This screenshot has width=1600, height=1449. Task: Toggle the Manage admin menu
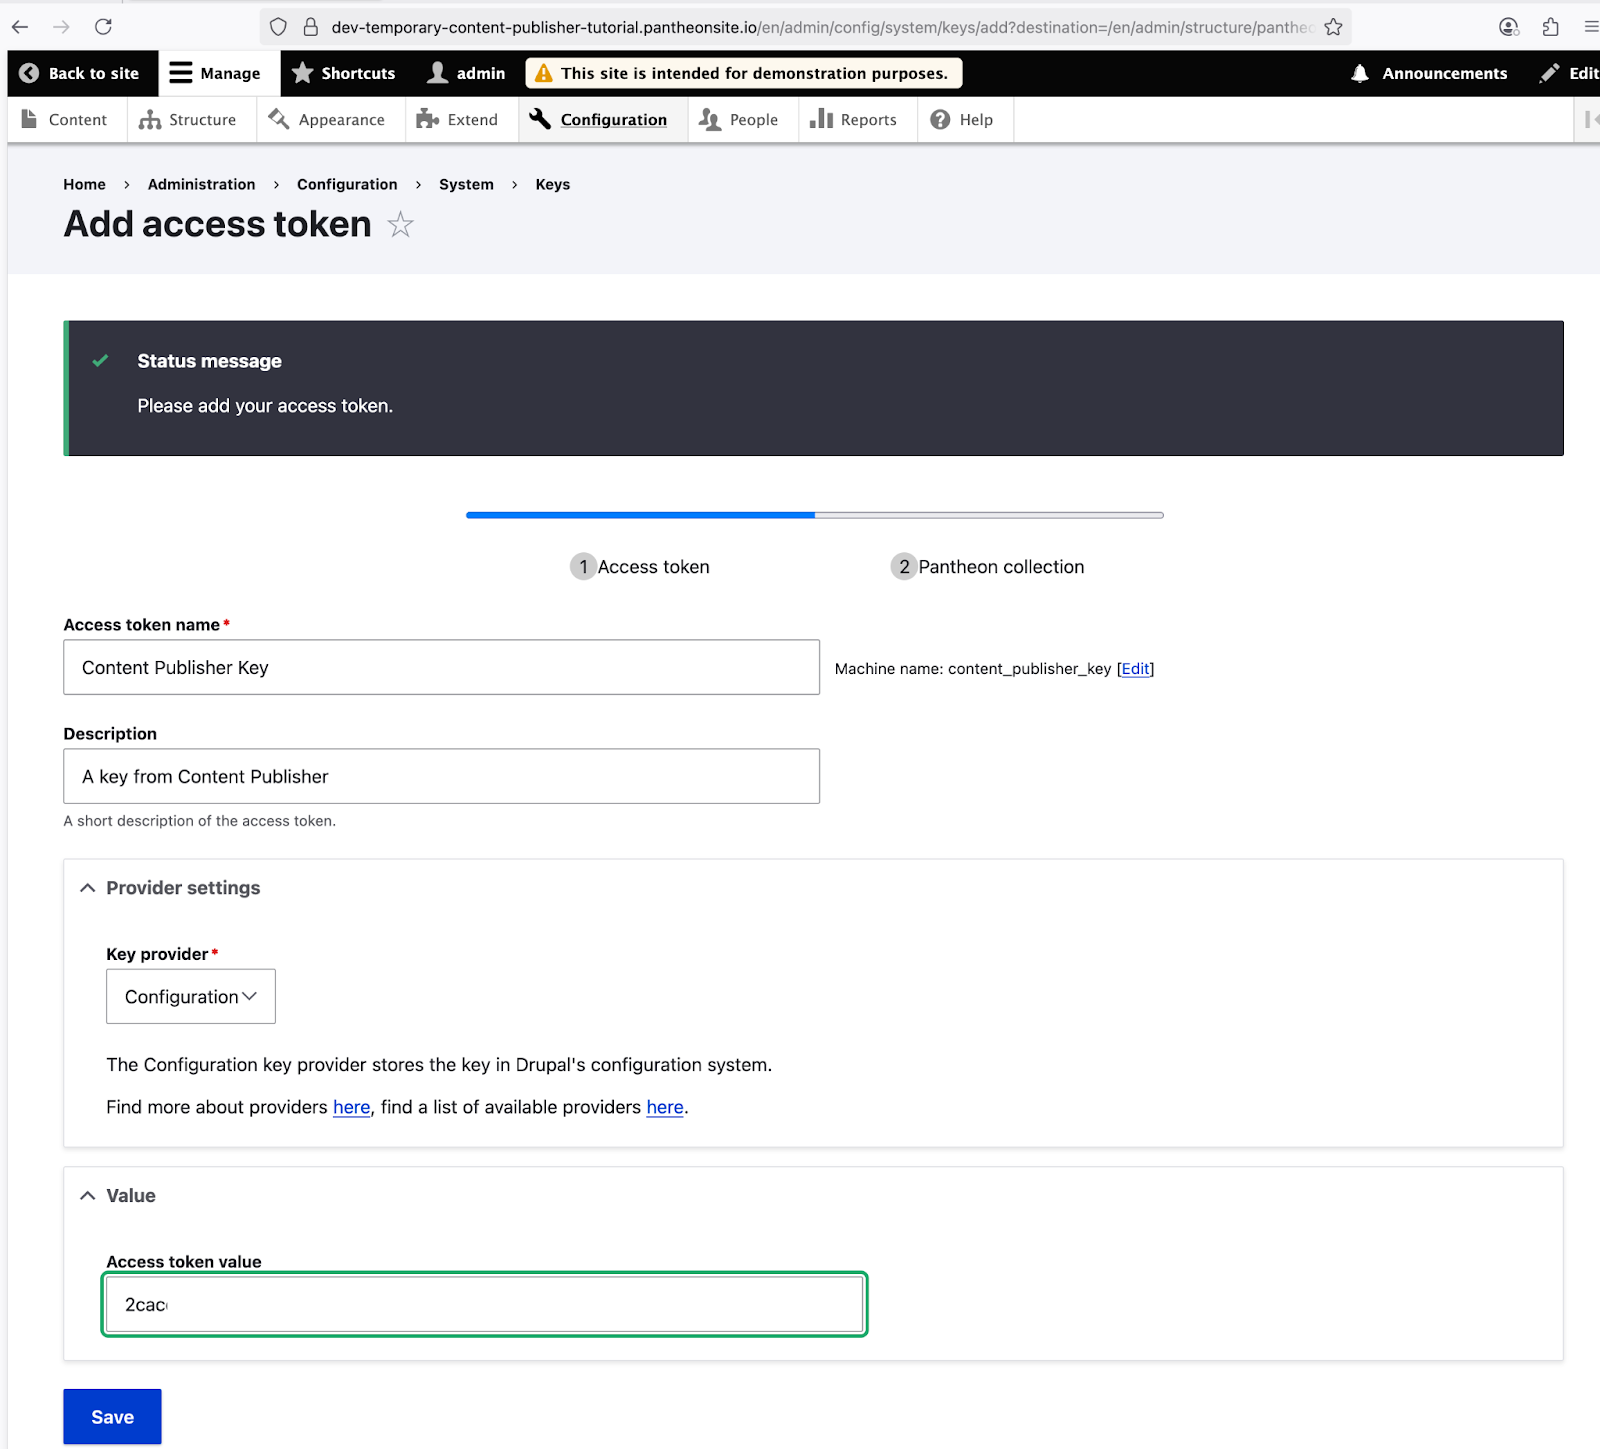[x=215, y=73]
